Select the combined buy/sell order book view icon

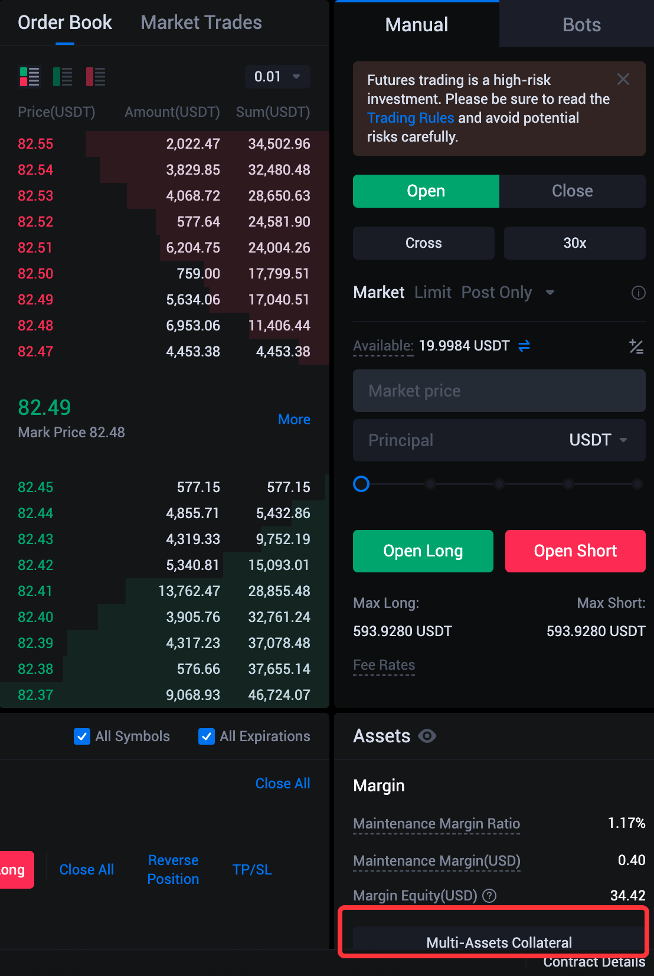tap(29, 76)
